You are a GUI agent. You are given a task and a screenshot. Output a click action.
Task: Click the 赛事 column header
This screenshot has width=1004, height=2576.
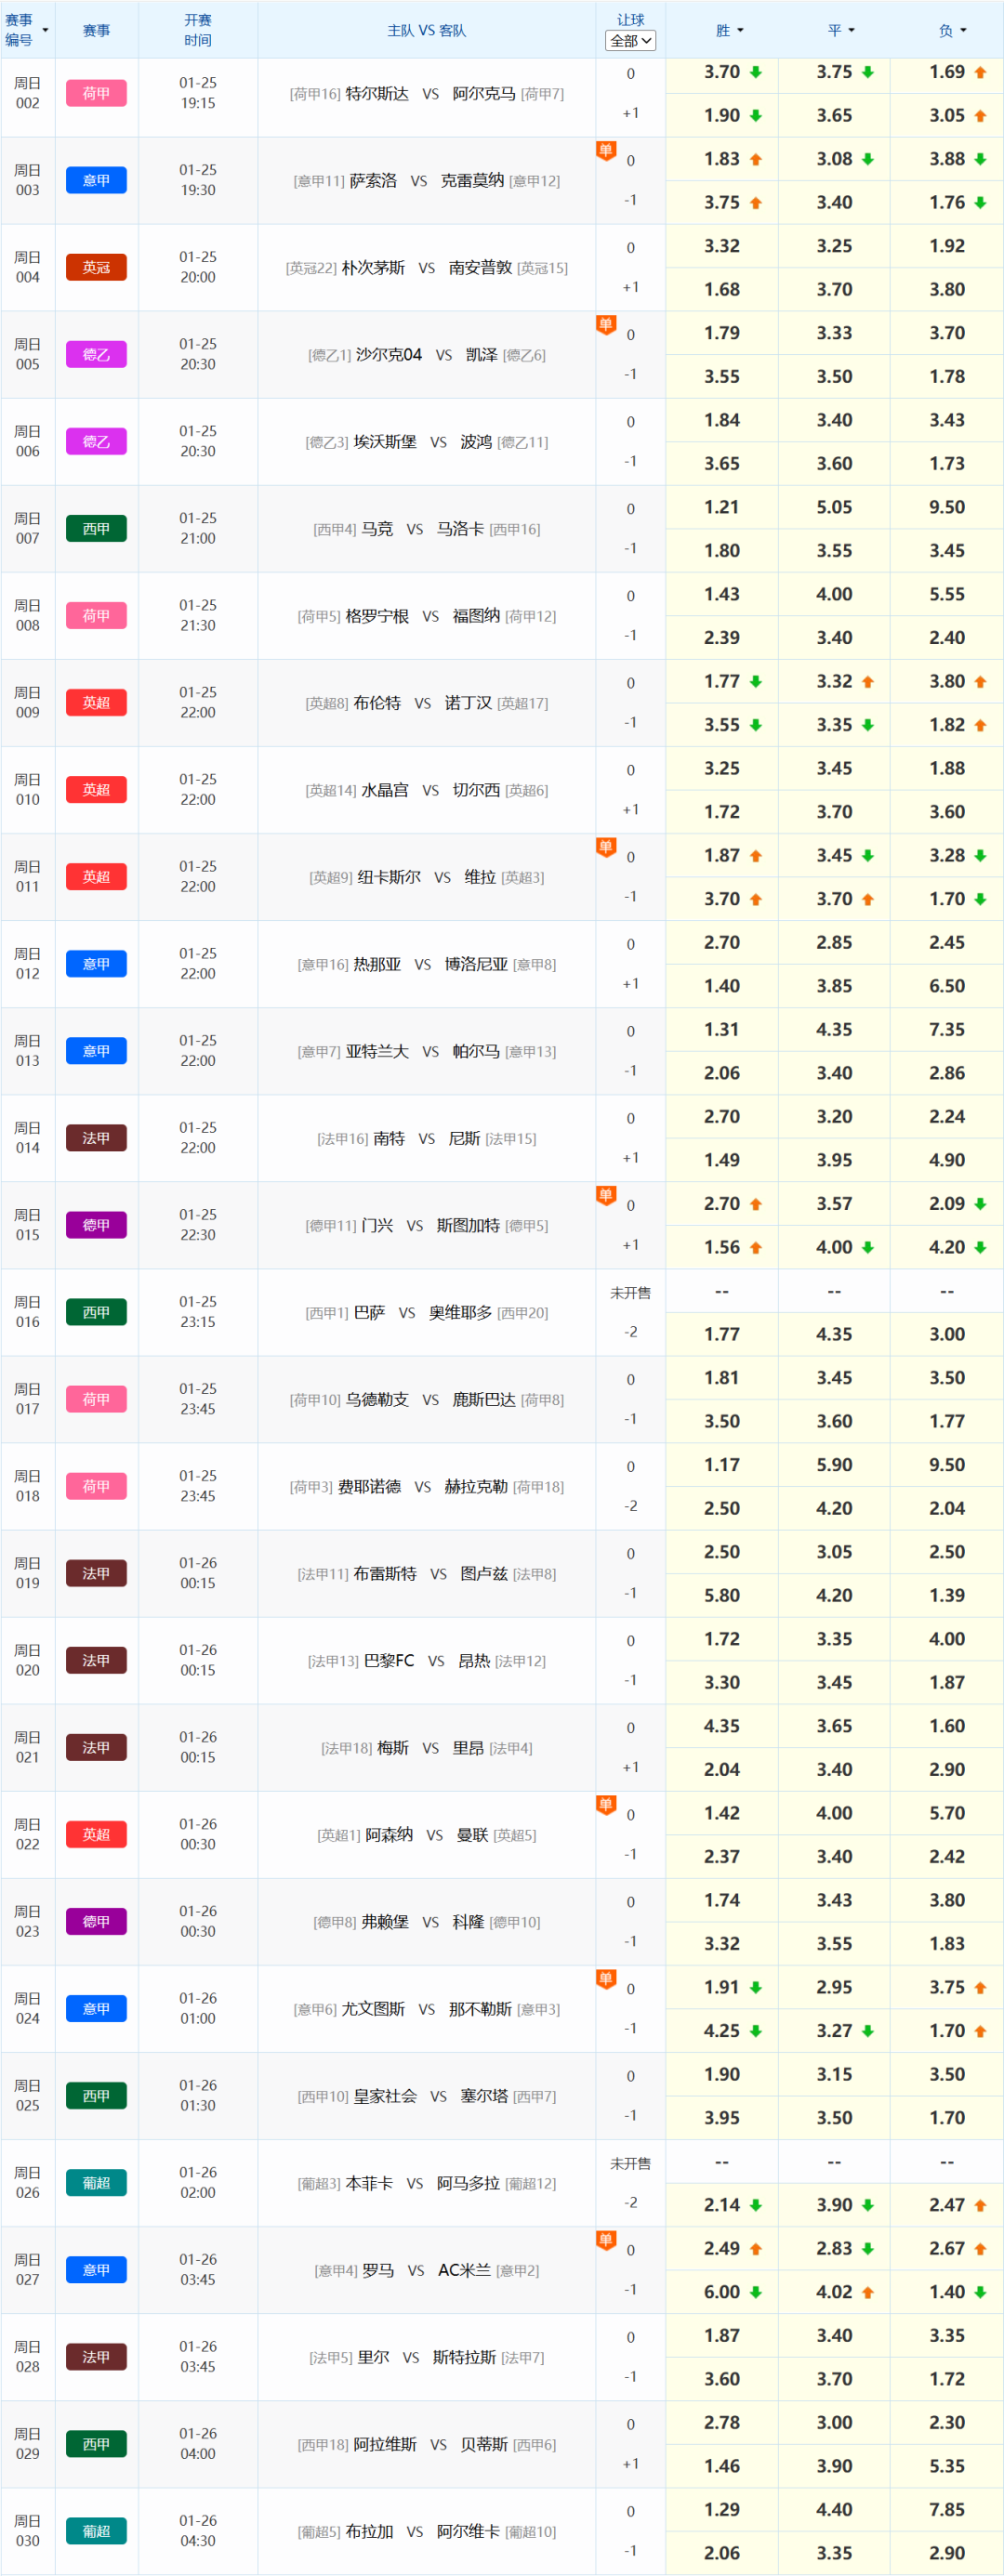pos(96,30)
